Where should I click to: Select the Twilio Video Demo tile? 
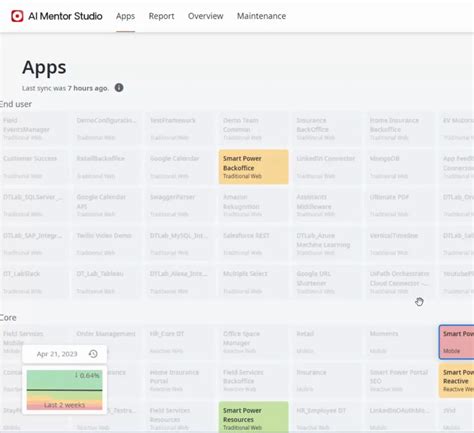pos(107,244)
